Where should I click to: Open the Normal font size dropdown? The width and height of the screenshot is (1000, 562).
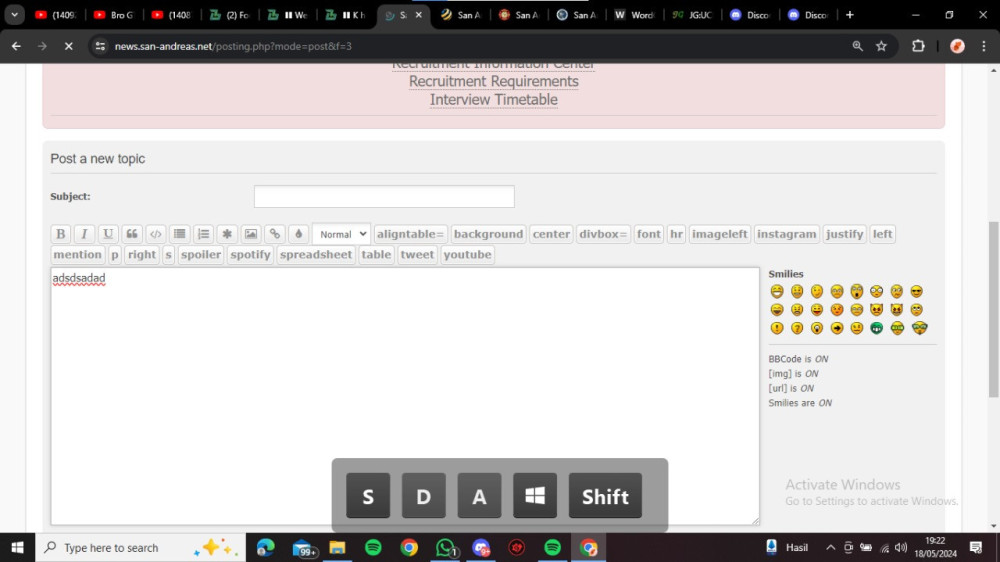(342, 234)
